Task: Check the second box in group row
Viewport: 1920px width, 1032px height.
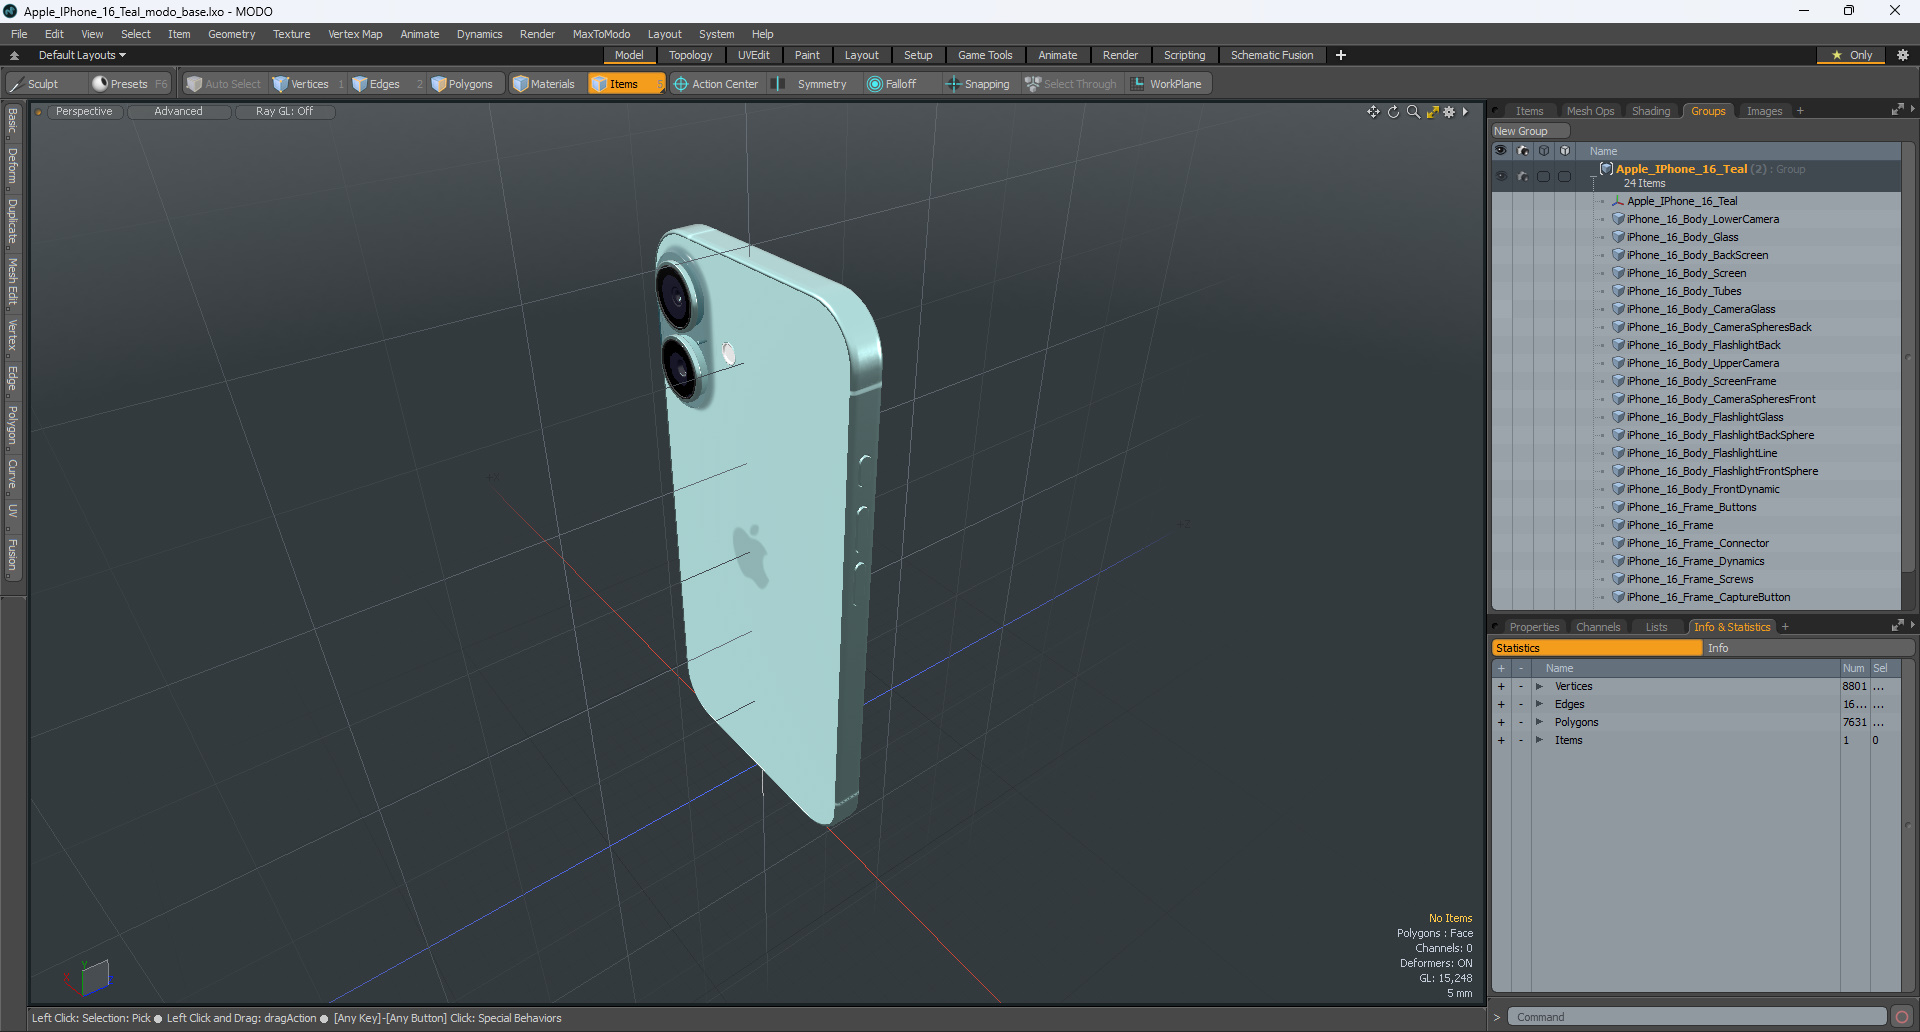Action: point(1565,176)
